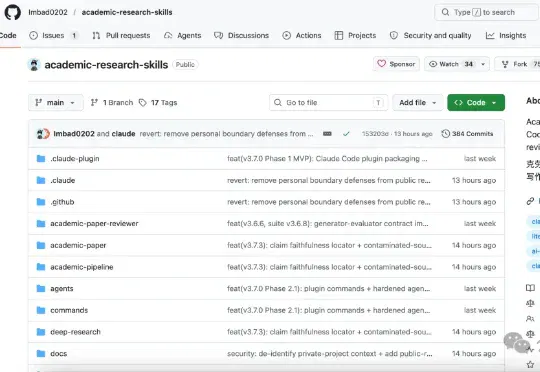Open the Add file dropdown
The image size is (540, 372).
click(x=418, y=103)
